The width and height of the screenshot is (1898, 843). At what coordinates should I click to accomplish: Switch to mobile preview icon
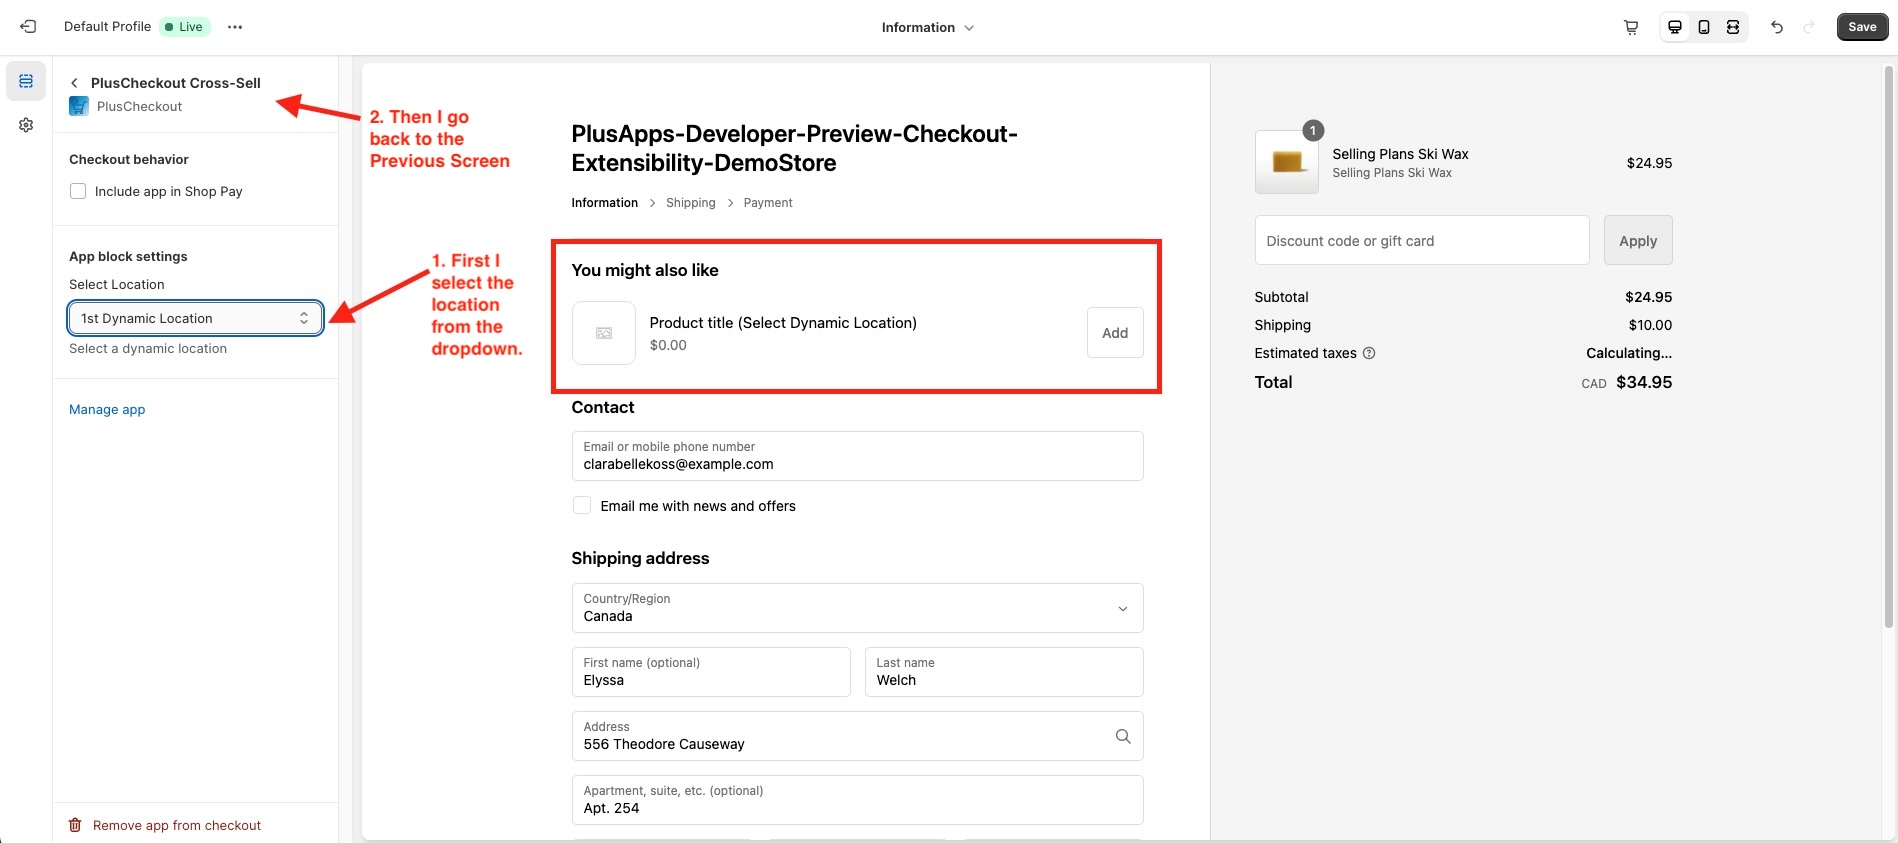point(1704,27)
